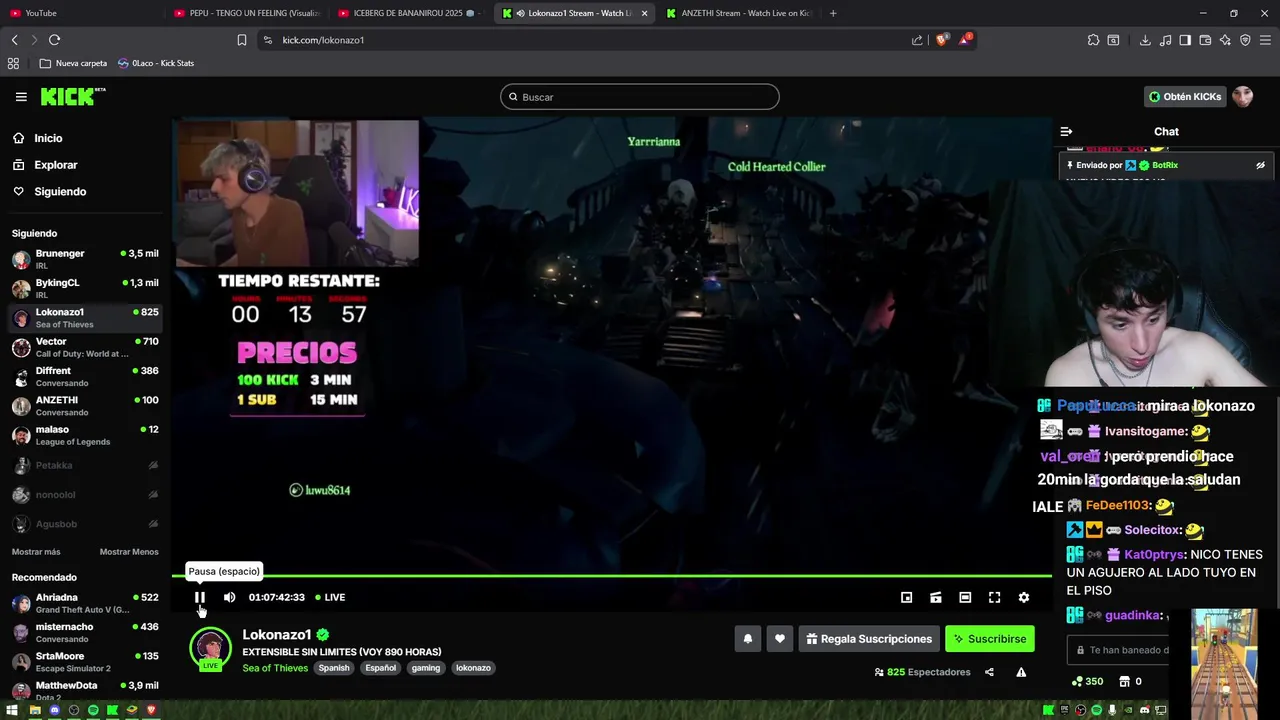Open a new browser tab
The width and height of the screenshot is (1280, 720).
(833, 13)
